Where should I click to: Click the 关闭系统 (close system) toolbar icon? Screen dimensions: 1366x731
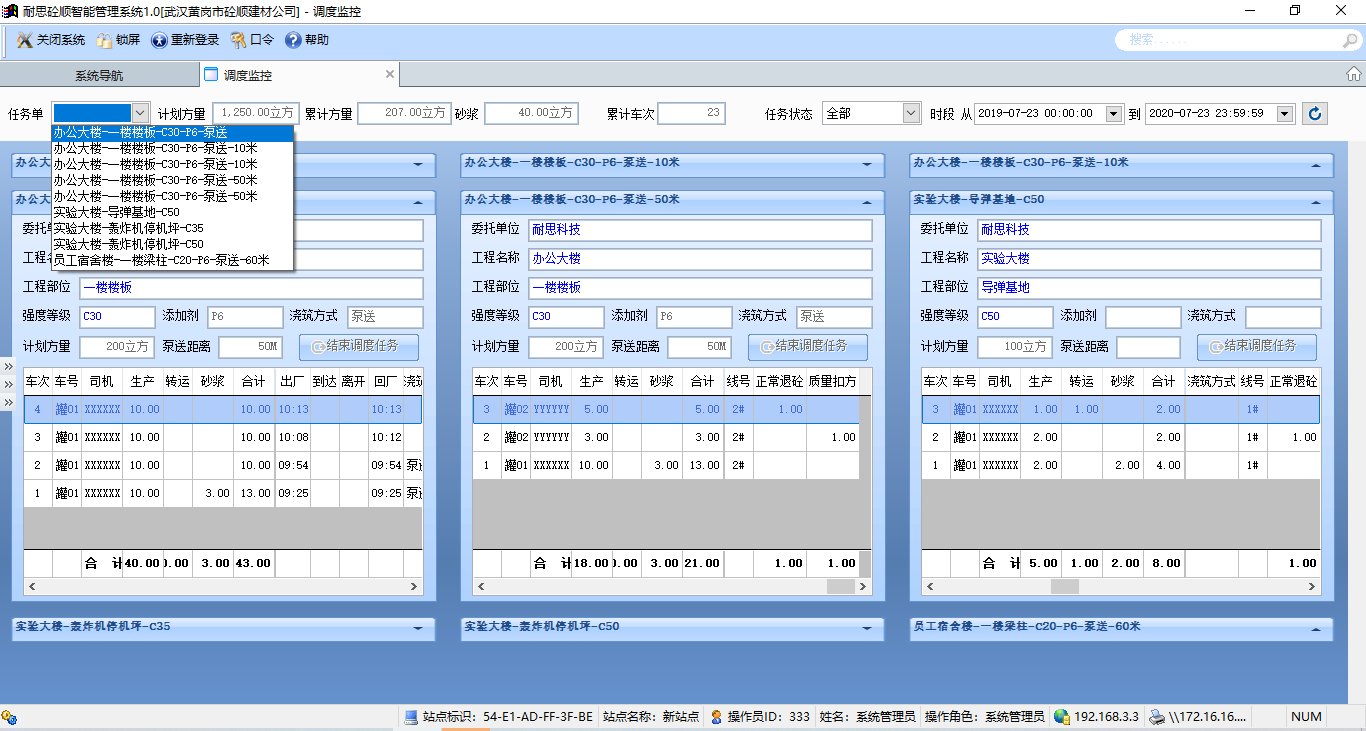tap(25, 40)
